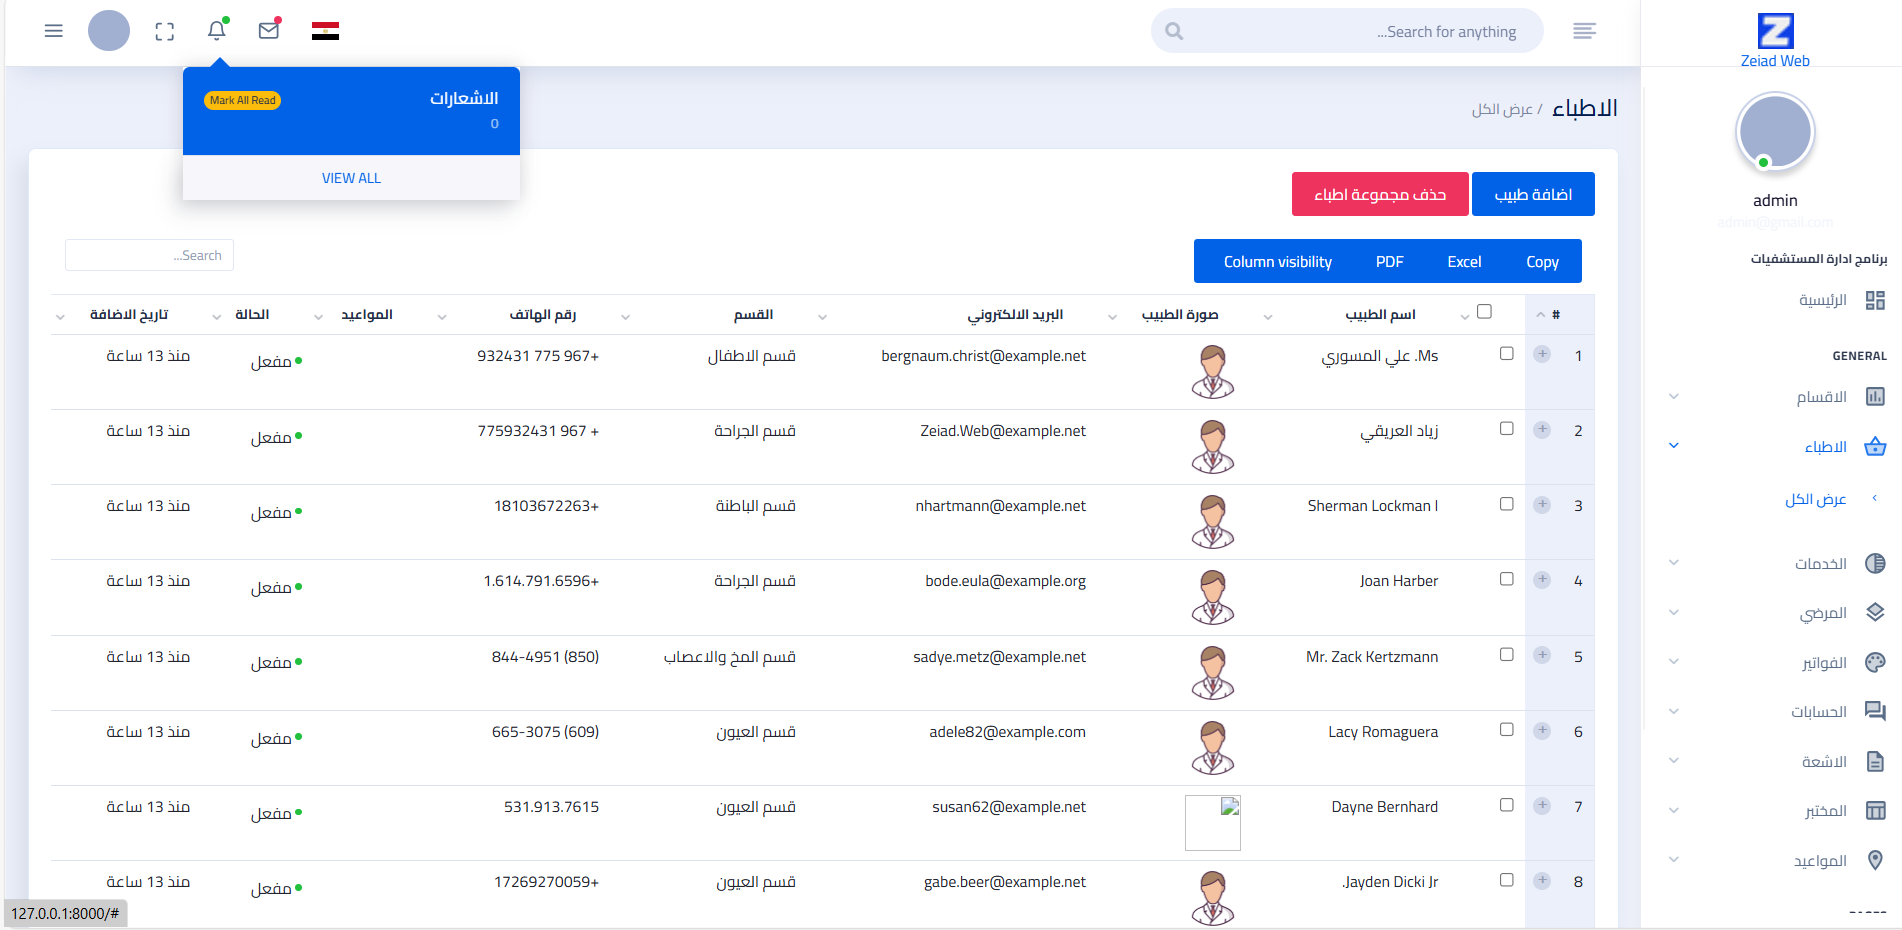Toggle fullscreen mode icon

tap(165, 32)
